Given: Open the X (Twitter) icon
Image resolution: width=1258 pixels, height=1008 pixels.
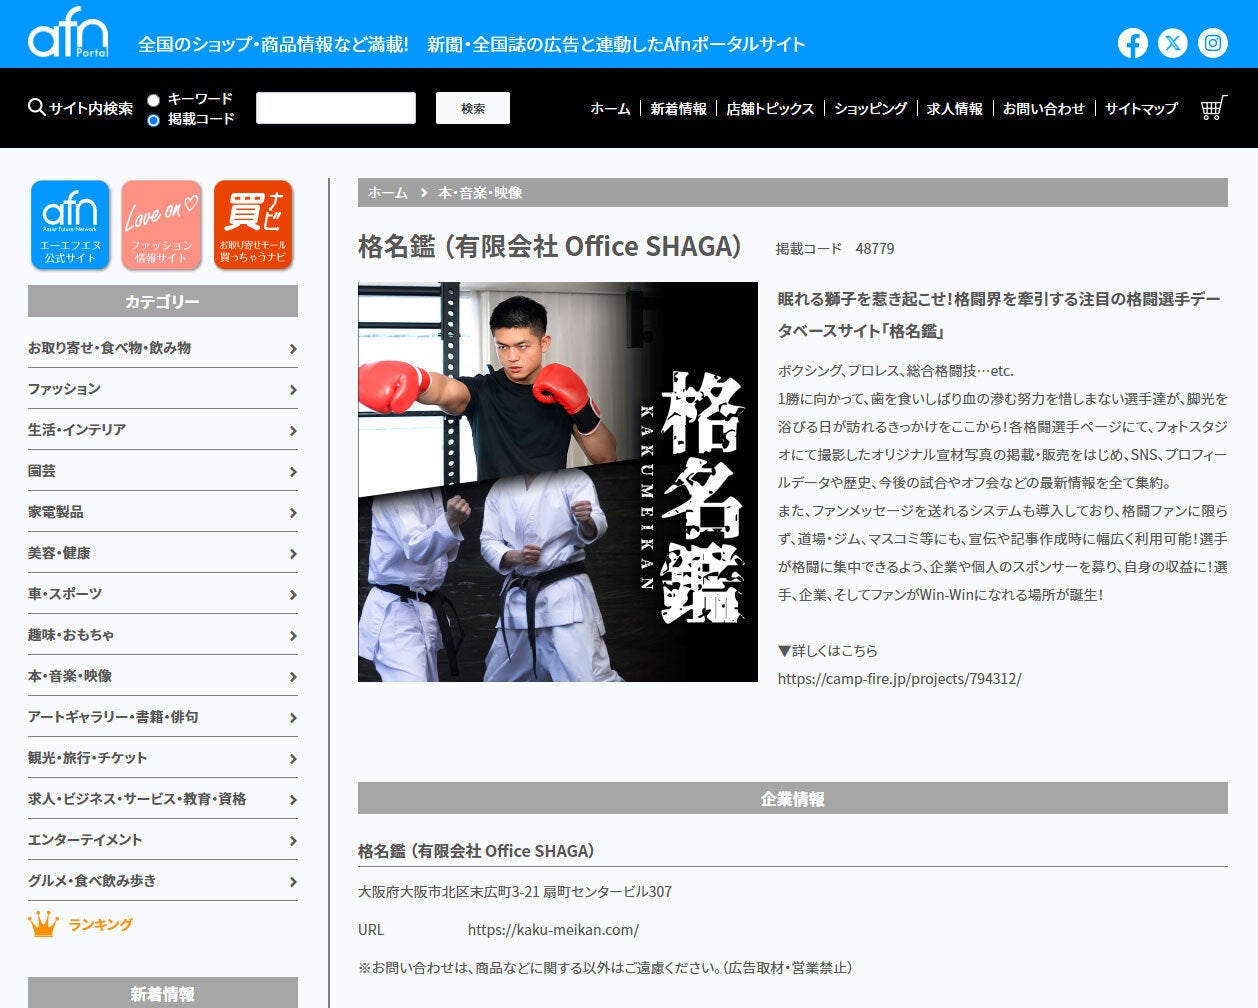Looking at the screenshot, I should [x=1172, y=43].
